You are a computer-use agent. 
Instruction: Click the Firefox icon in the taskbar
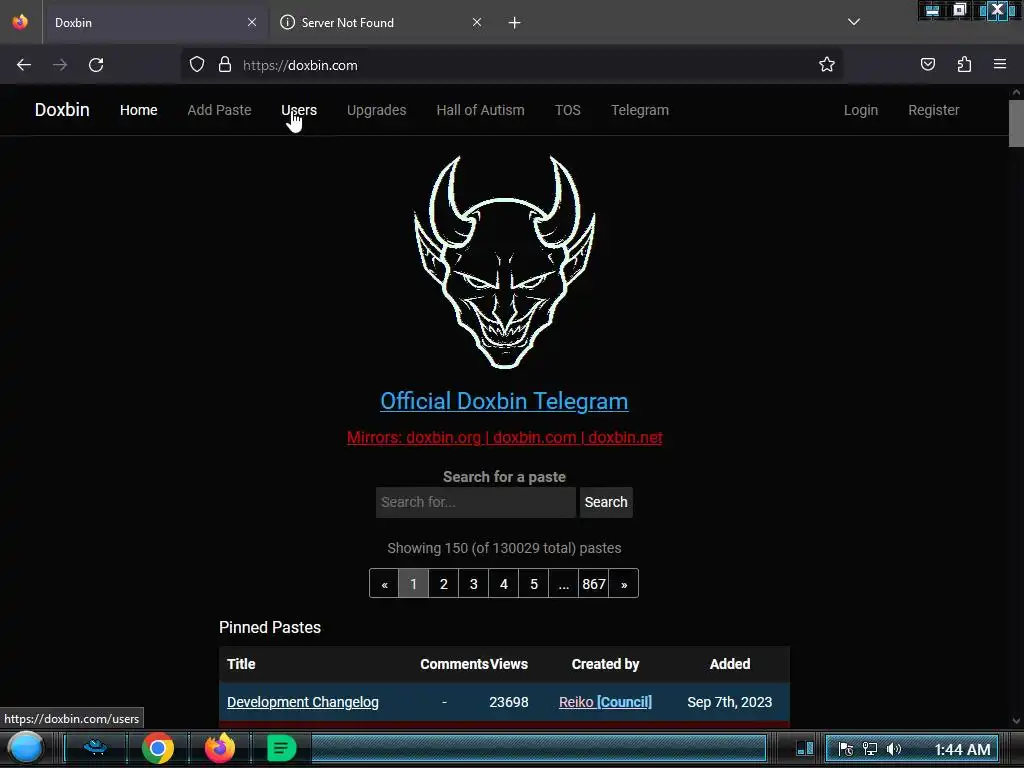[219, 748]
